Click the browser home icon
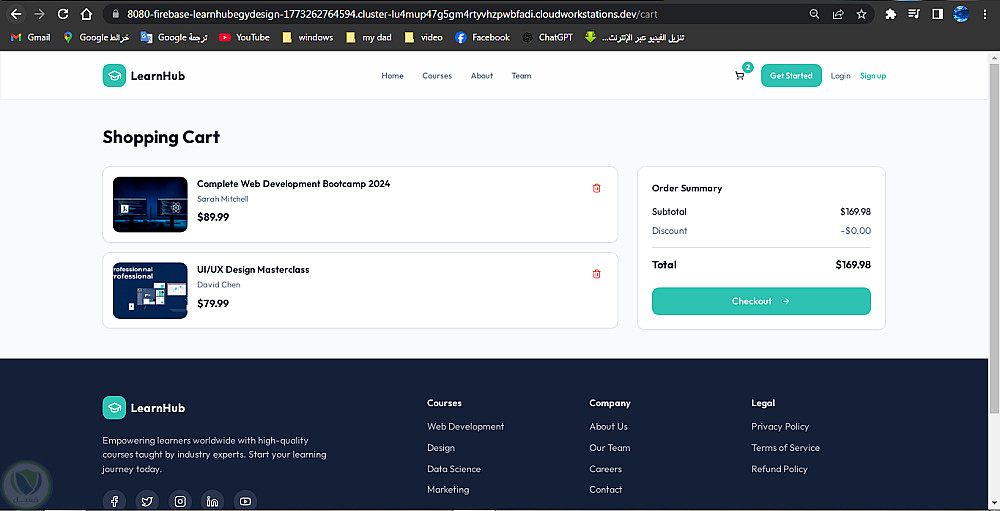The image size is (1000, 511). coord(87,13)
